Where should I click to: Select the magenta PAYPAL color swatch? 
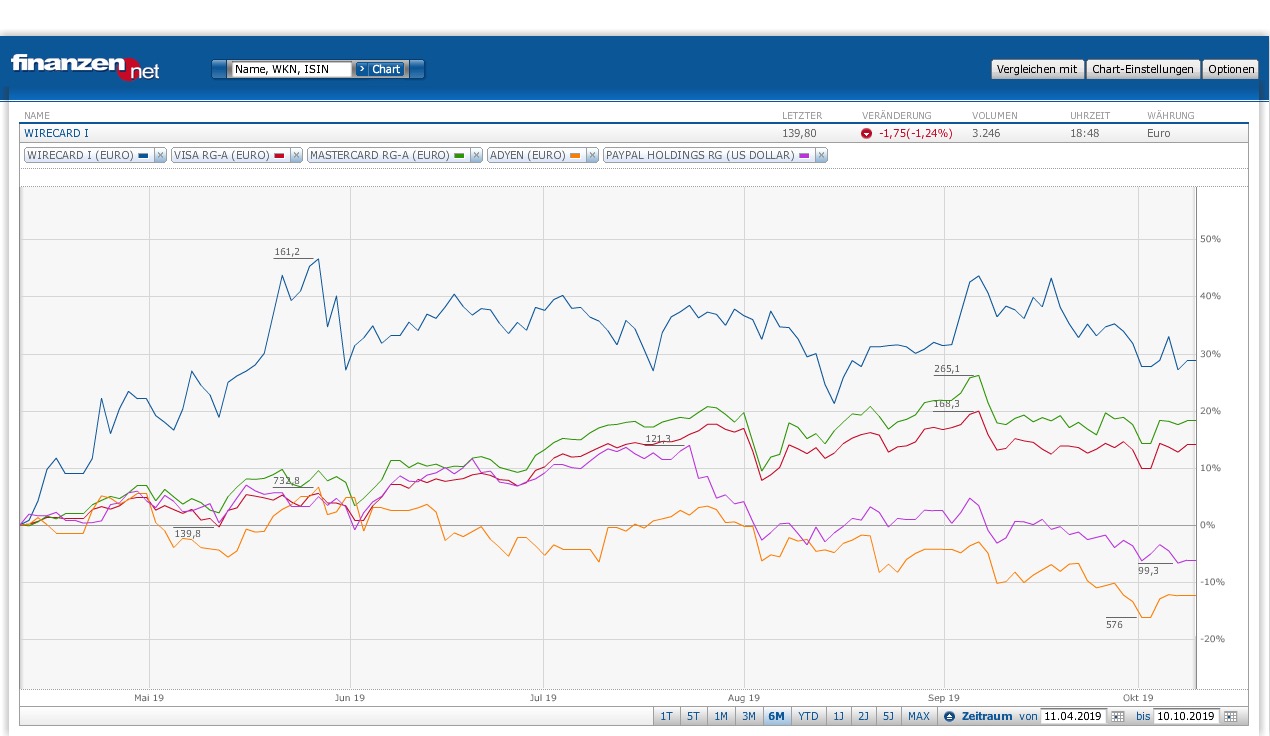[x=805, y=155]
